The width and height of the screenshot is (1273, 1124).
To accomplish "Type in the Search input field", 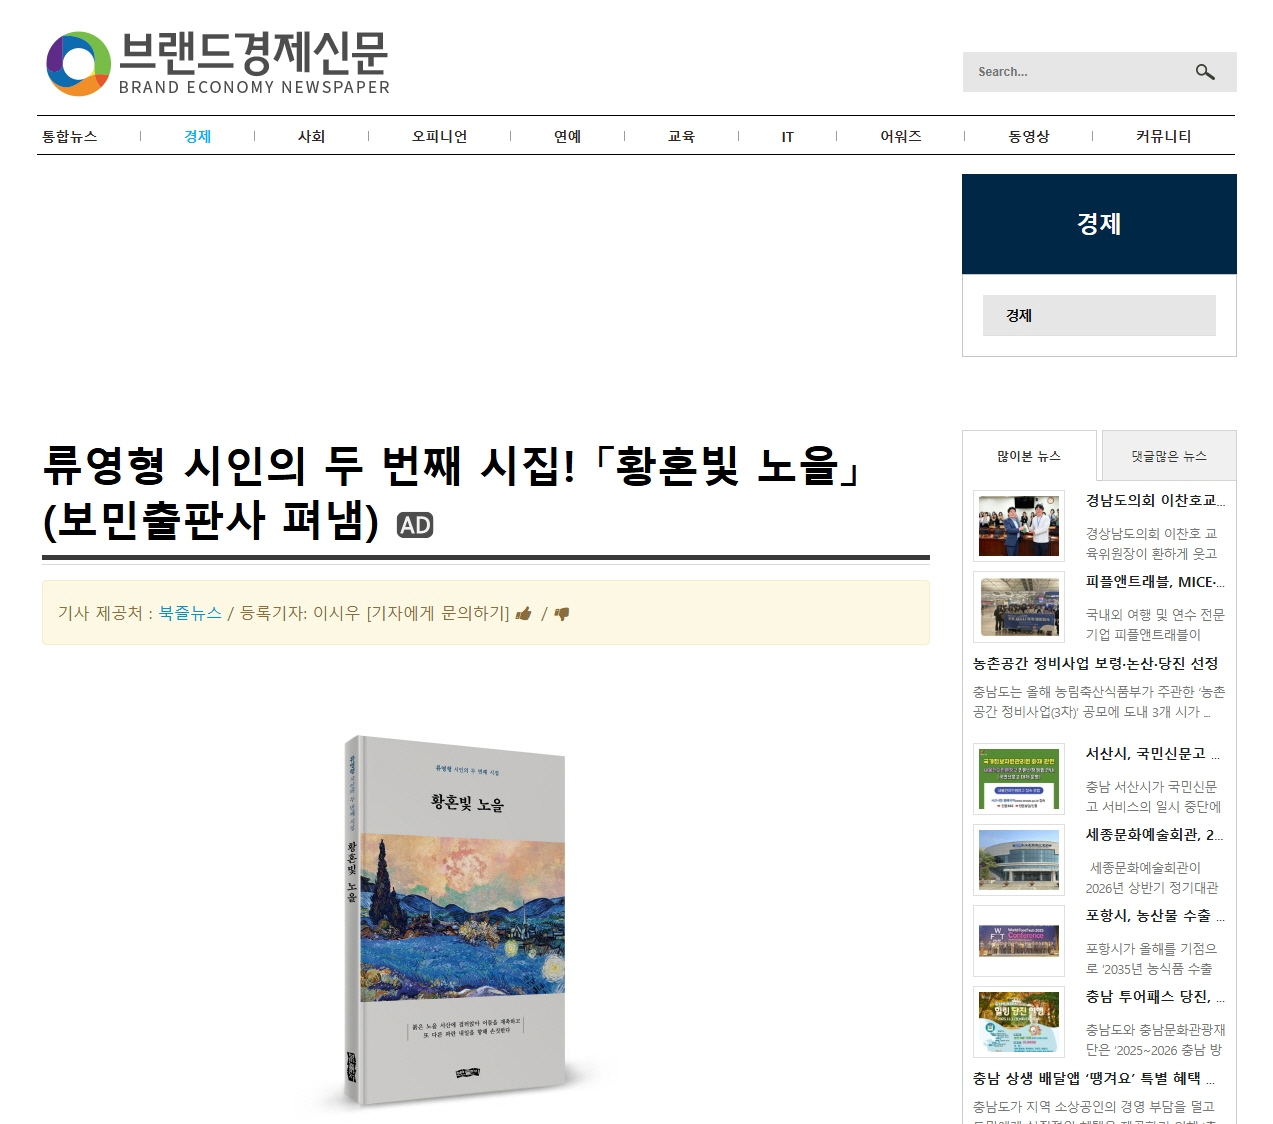I will point(1075,72).
